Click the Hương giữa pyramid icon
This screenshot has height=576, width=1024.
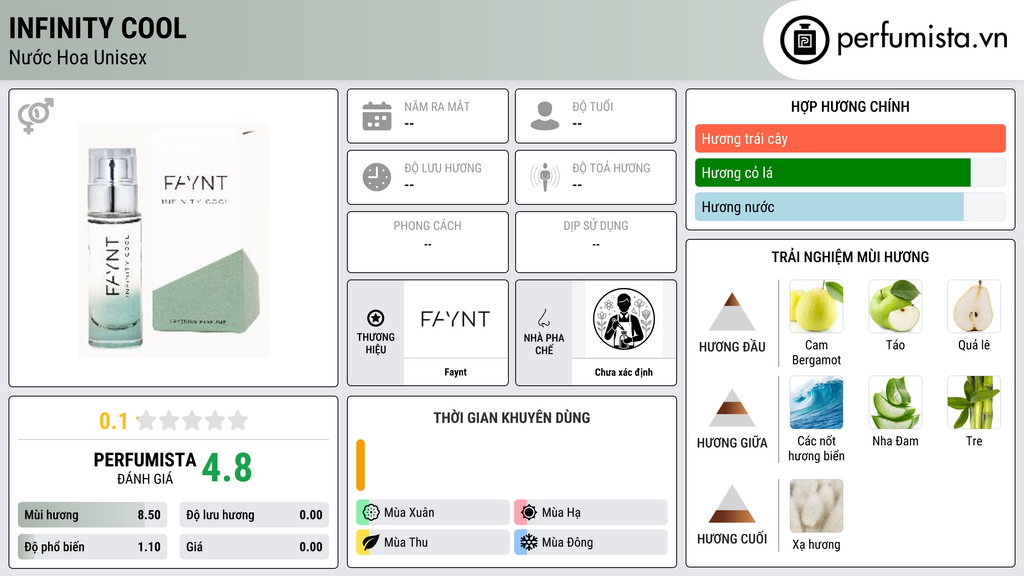[732, 408]
